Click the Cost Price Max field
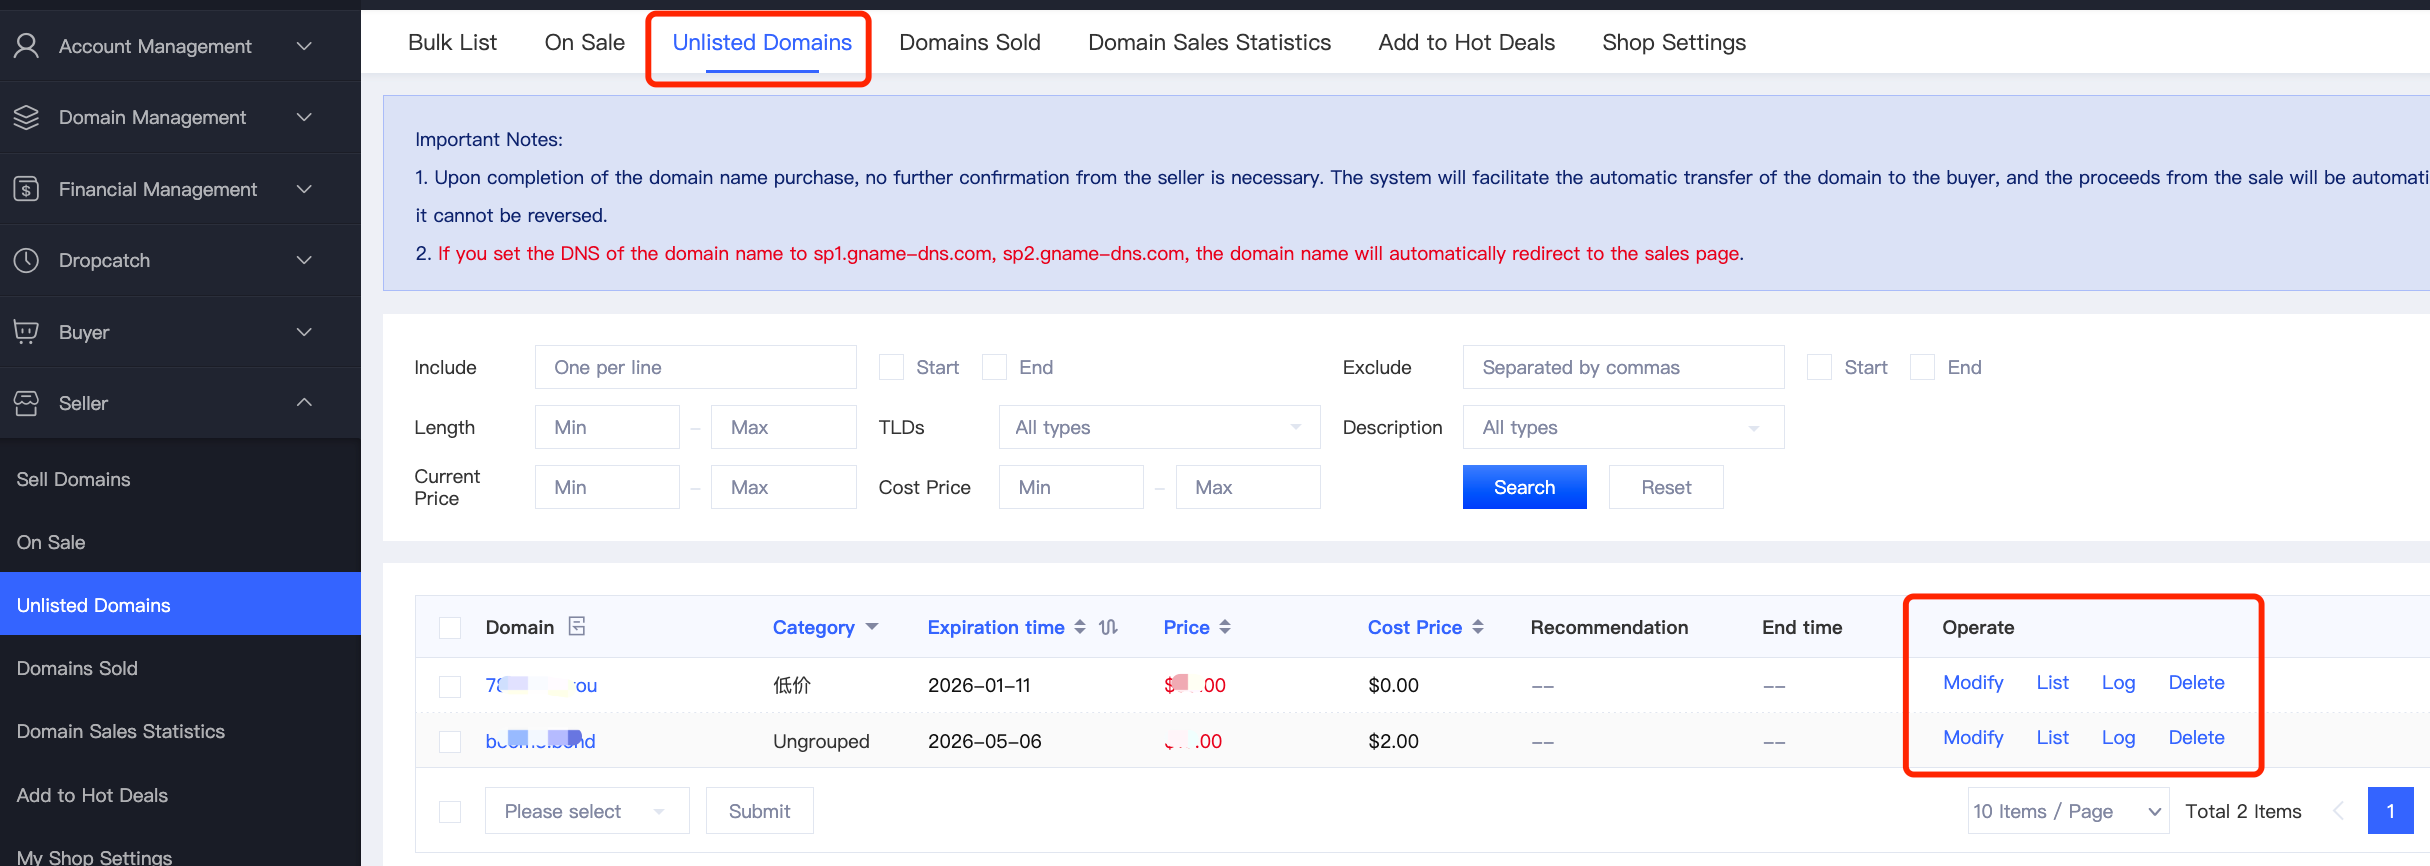Image resolution: width=2430 pixels, height=866 pixels. click(1248, 487)
